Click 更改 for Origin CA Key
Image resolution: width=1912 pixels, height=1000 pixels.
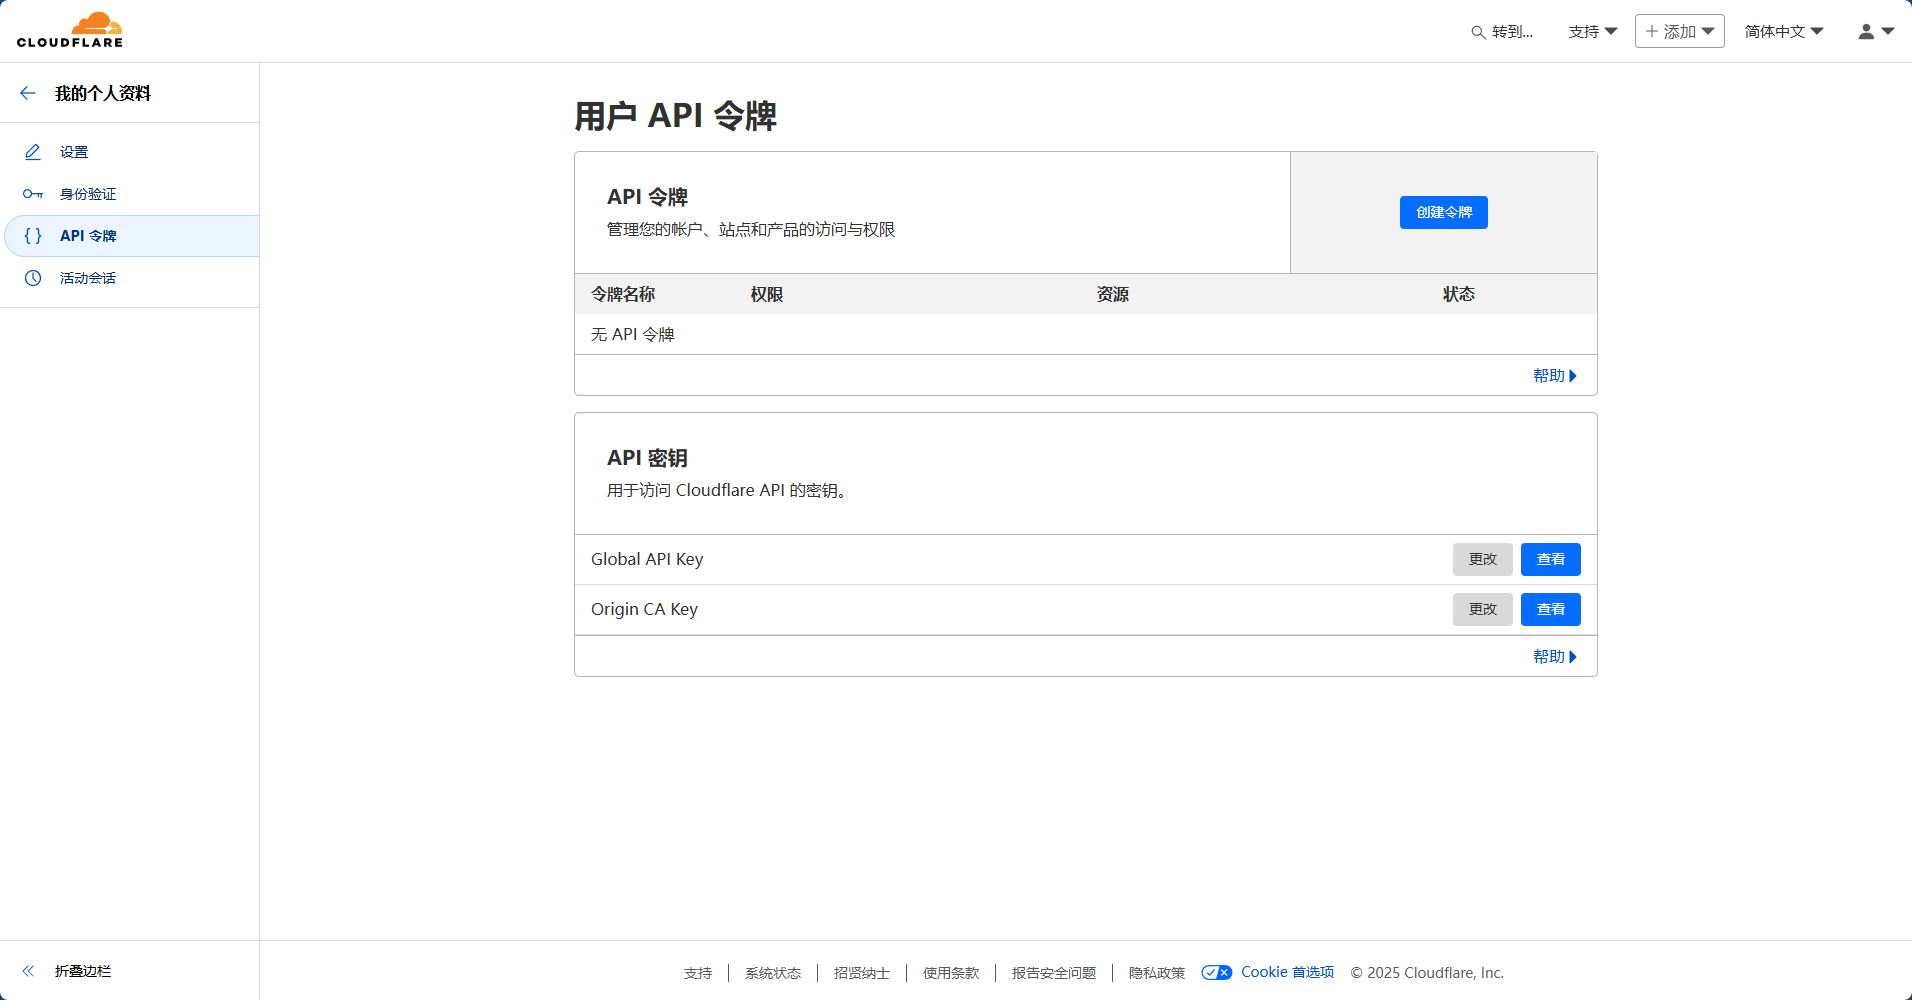(x=1483, y=609)
